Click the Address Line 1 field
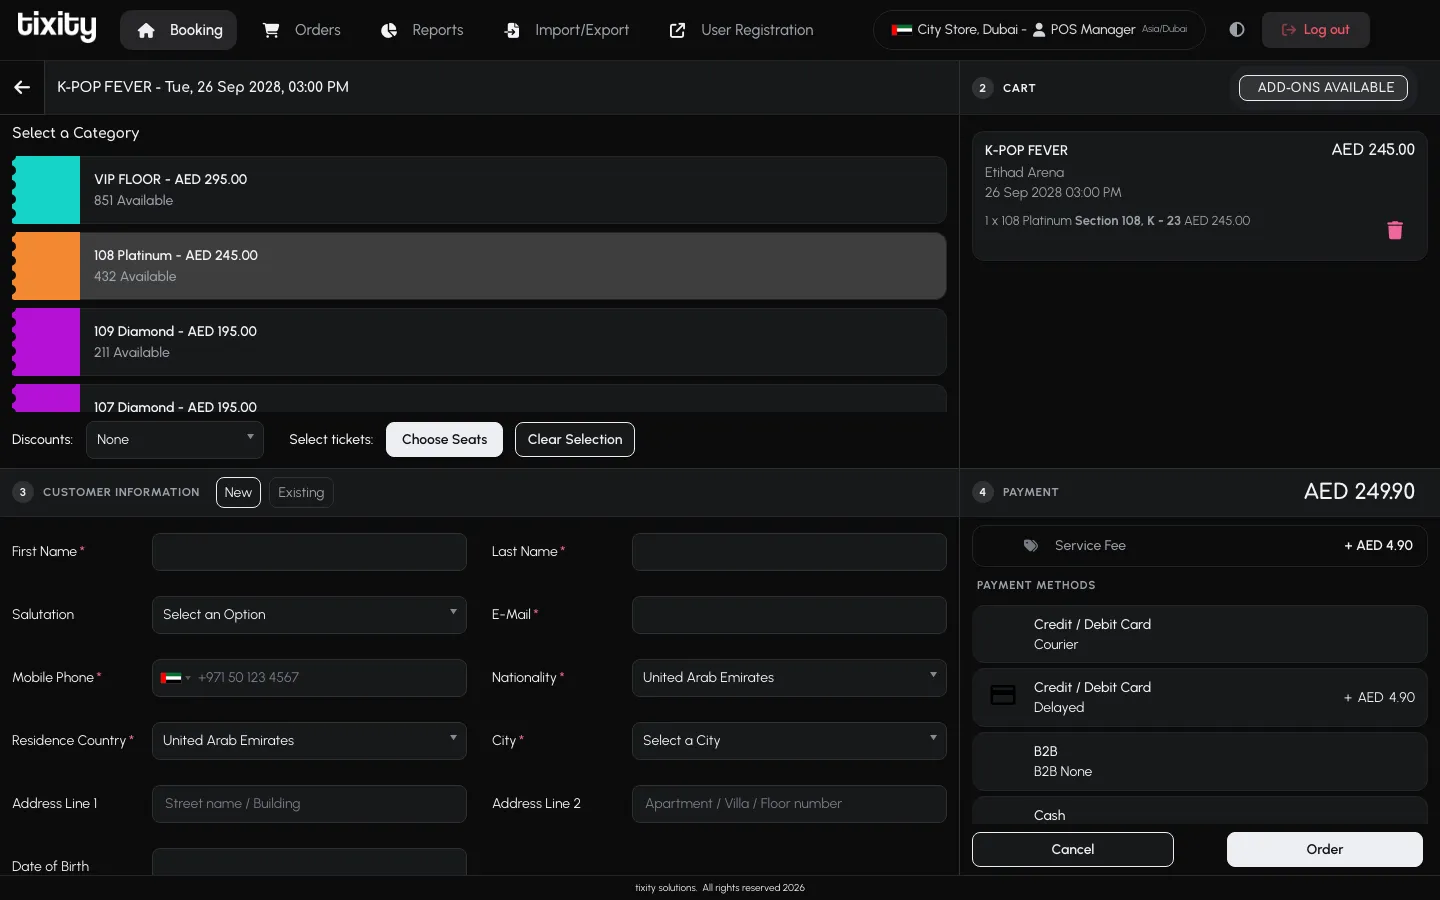The image size is (1440, 900). click(x=309, y=804)
